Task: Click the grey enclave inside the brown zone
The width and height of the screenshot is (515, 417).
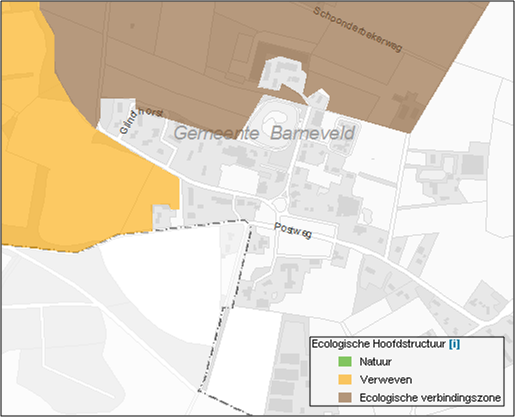Action: click(283, 74)
